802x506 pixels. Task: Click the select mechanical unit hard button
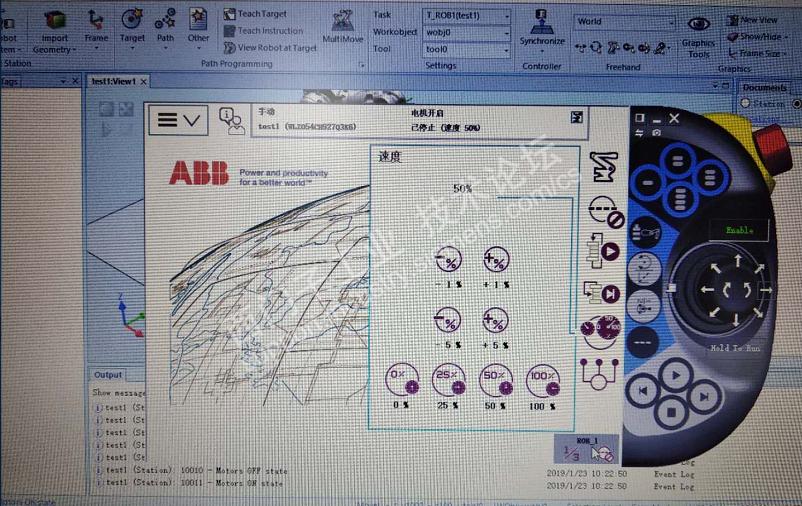tap(645, 233)
